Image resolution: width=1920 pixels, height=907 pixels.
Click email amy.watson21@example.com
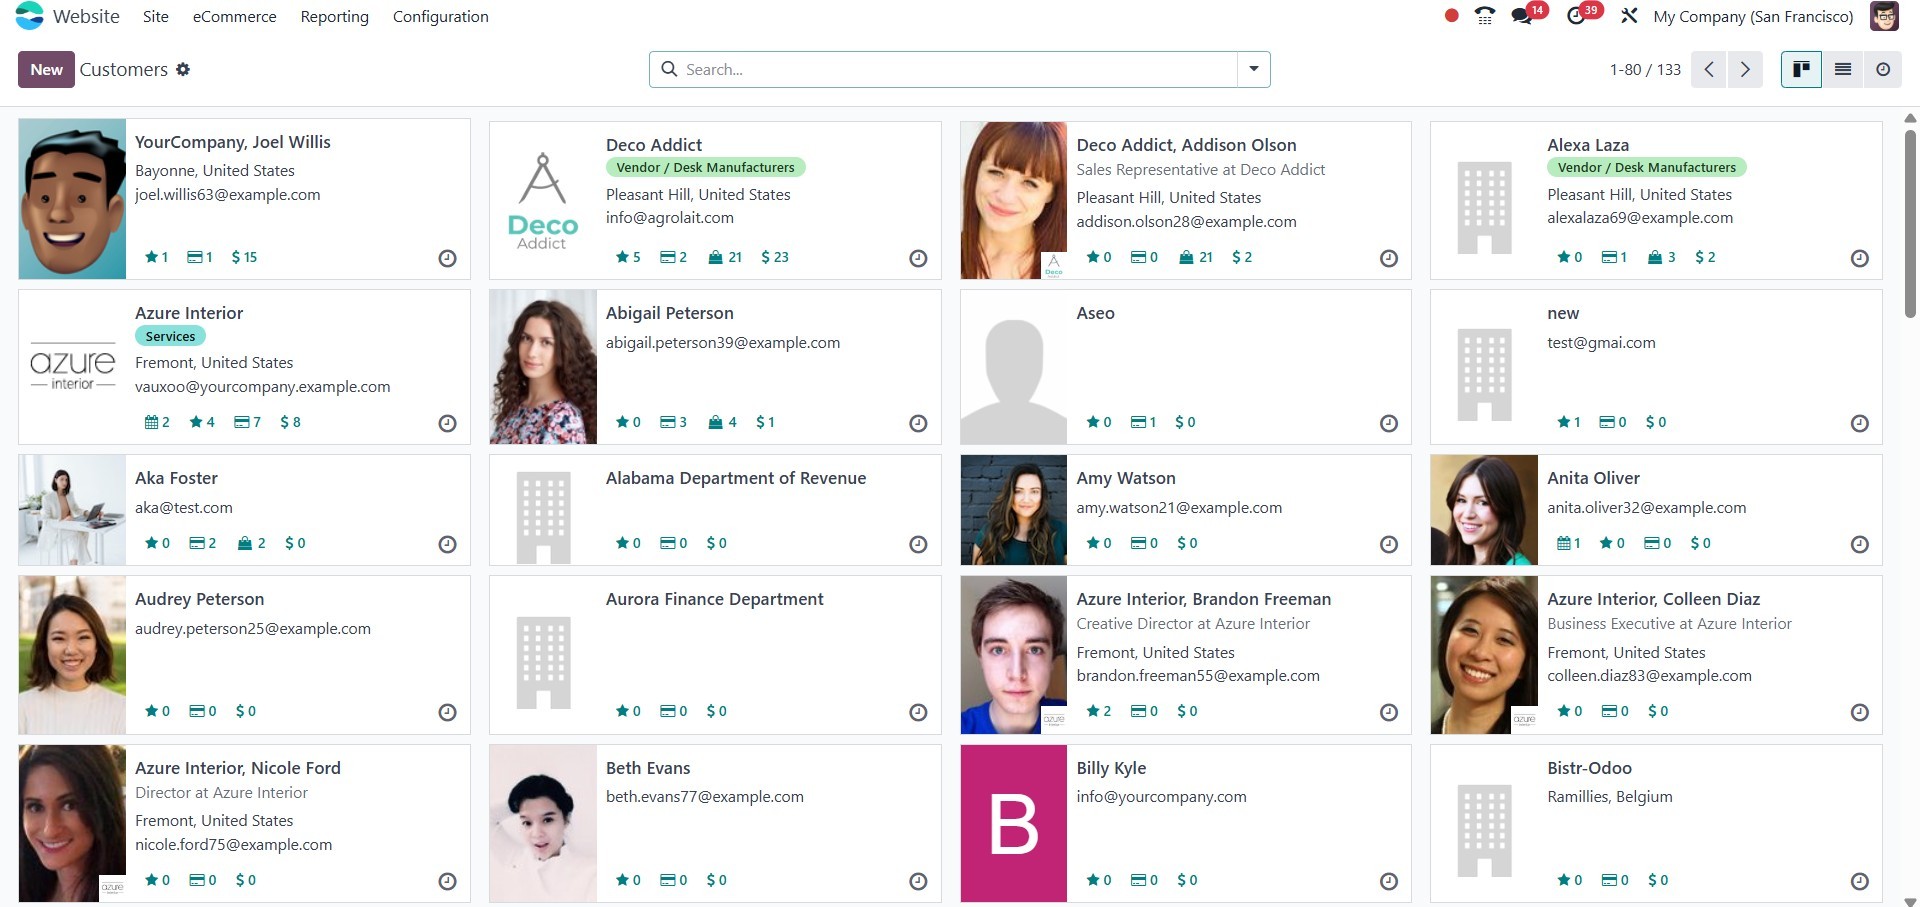1179,507
